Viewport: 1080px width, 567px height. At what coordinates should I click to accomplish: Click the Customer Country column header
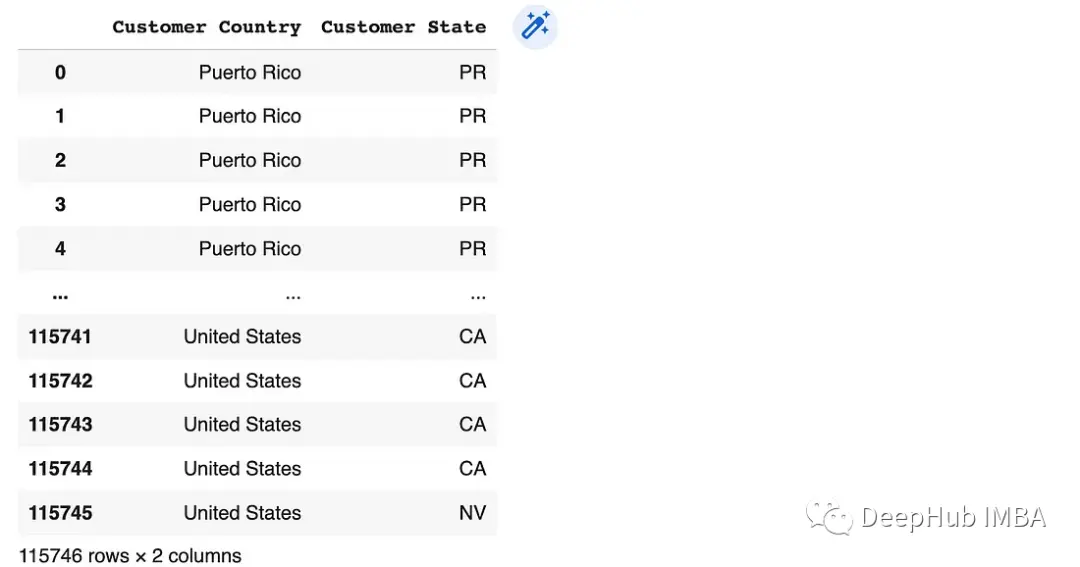206,27
